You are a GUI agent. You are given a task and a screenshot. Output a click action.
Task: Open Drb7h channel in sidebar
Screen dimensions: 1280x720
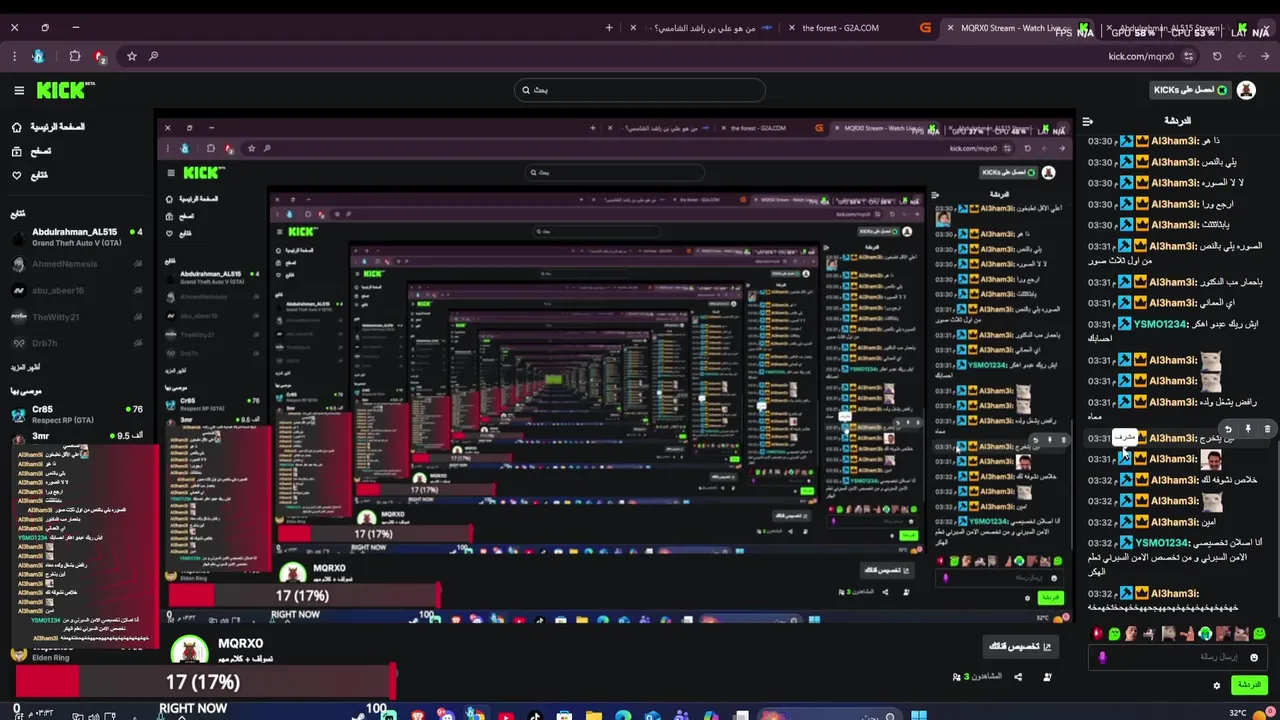click(76, 343)
